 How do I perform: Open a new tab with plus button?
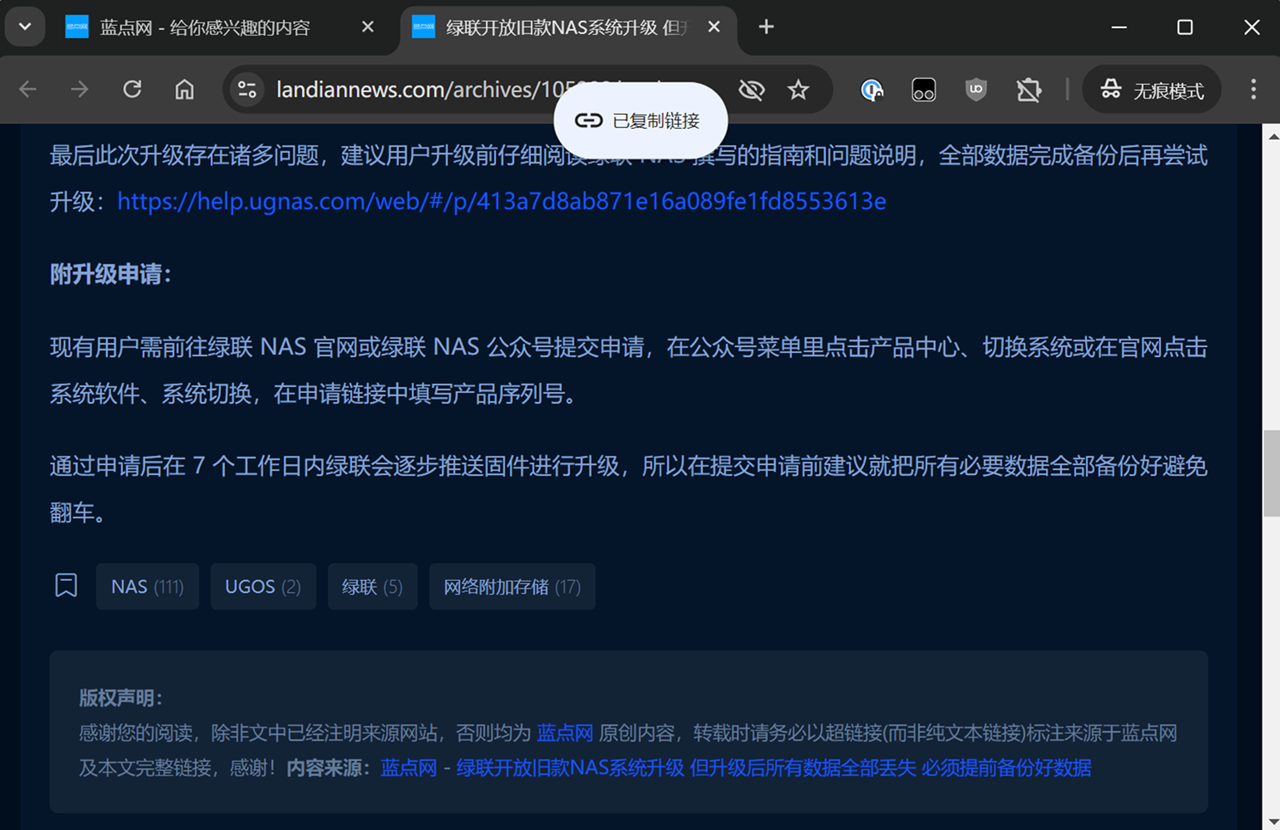(766, 27)
